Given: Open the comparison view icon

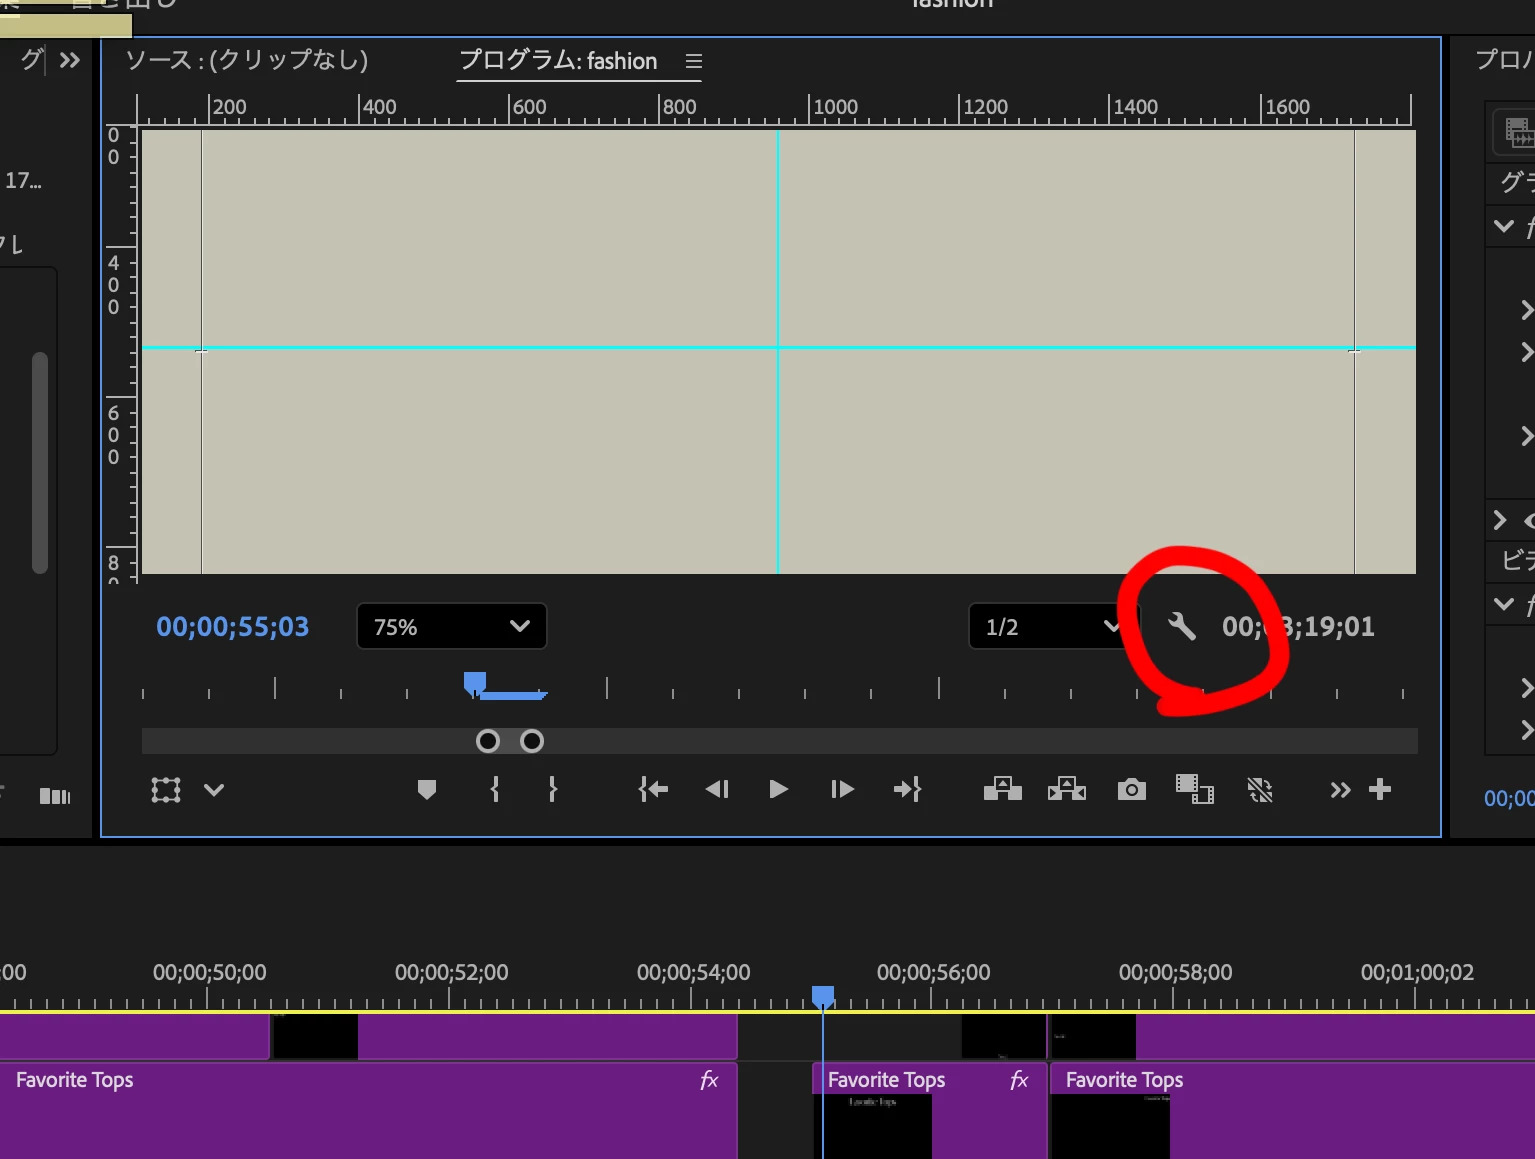Looking at the screenshot, I should click(1195, 790).
